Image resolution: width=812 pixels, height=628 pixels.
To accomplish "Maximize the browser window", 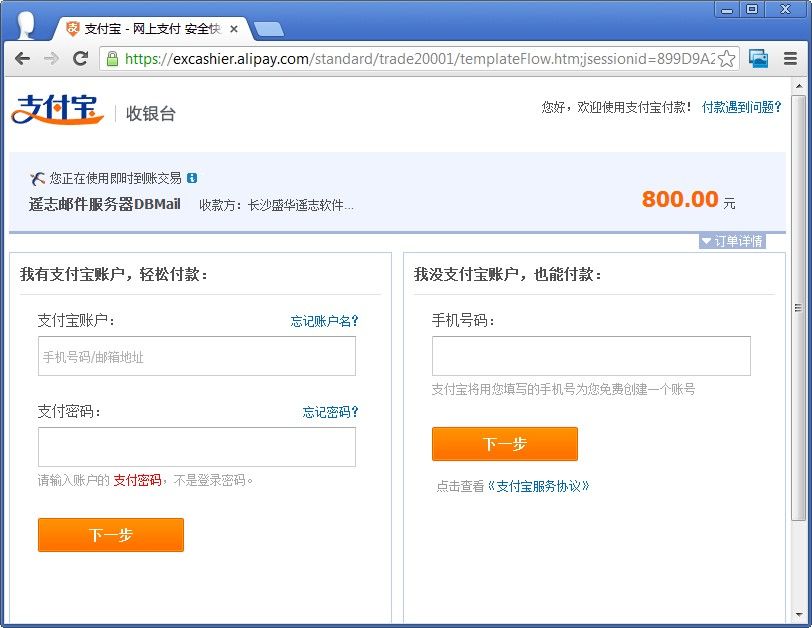I will 752,9.
